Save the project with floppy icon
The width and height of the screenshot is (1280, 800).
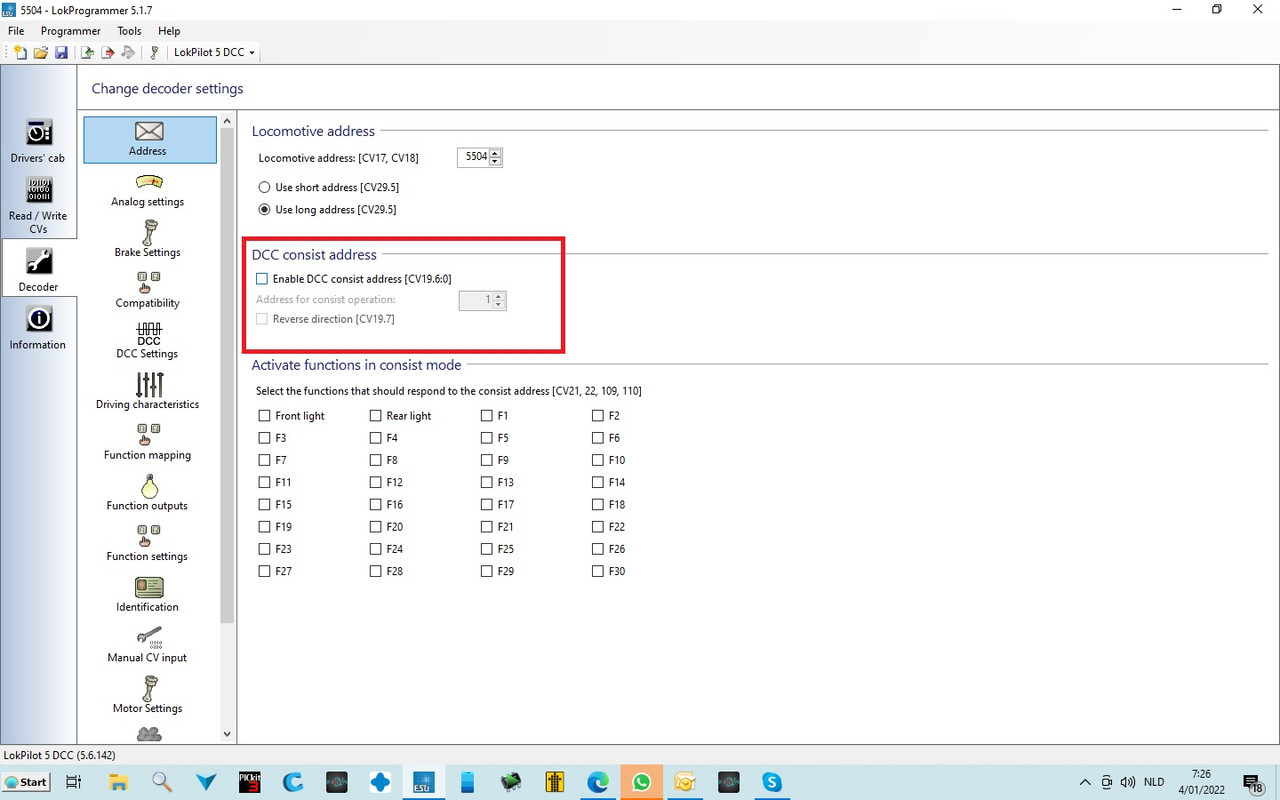(x=61, y=52)
